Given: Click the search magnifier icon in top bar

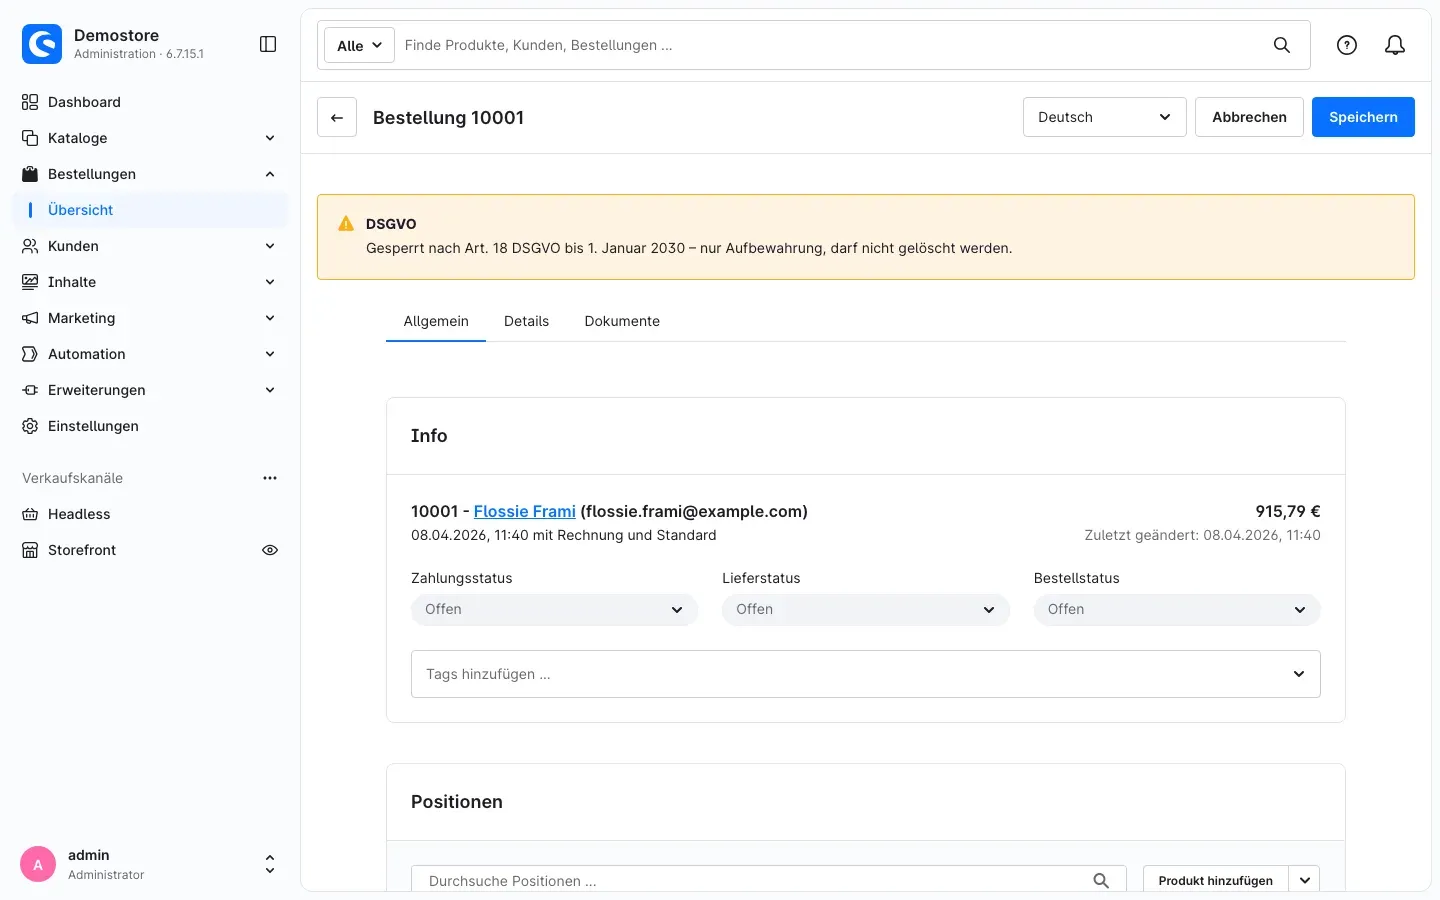Looking at the screenshot, I should point(1281,45).
